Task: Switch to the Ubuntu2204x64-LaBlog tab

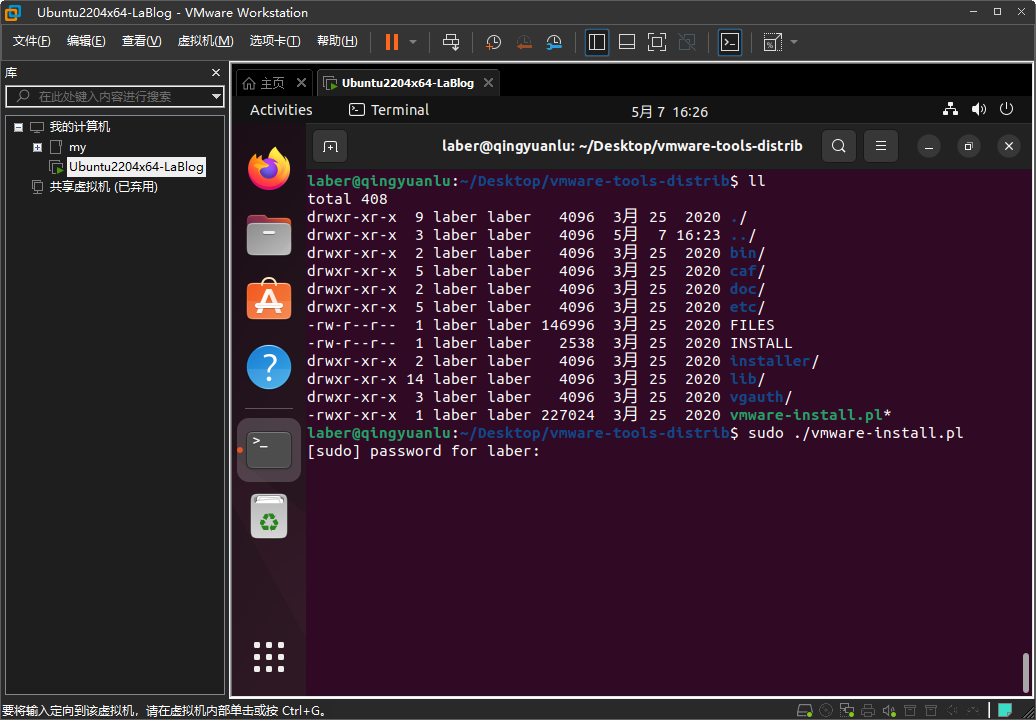Action: [408, 83]
